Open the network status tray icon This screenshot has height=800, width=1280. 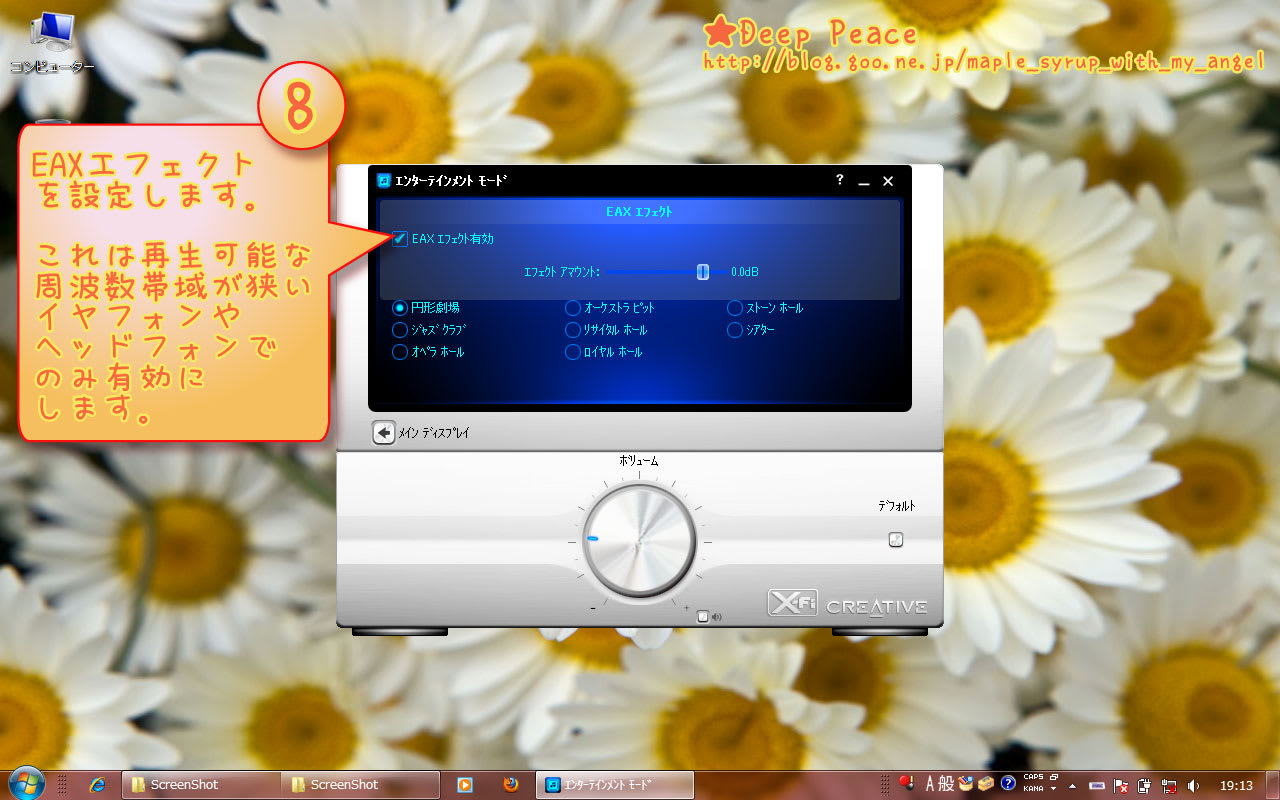1168,786
